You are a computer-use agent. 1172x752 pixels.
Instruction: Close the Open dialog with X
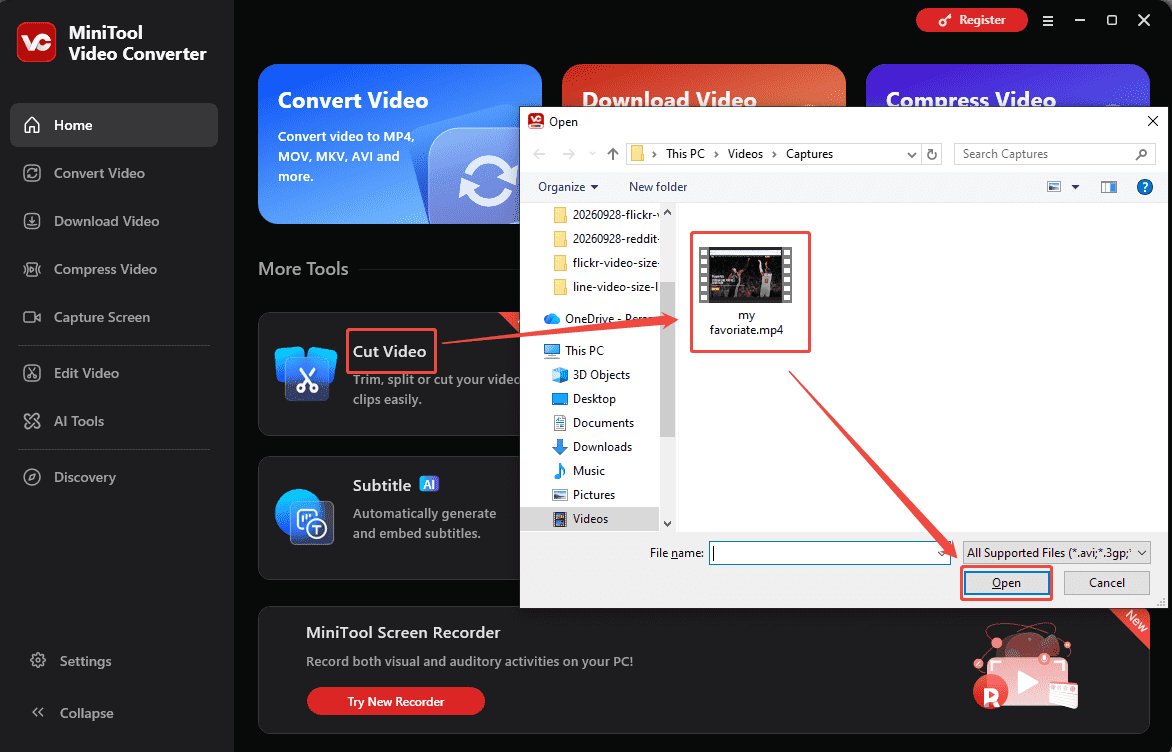(1153, 121)
